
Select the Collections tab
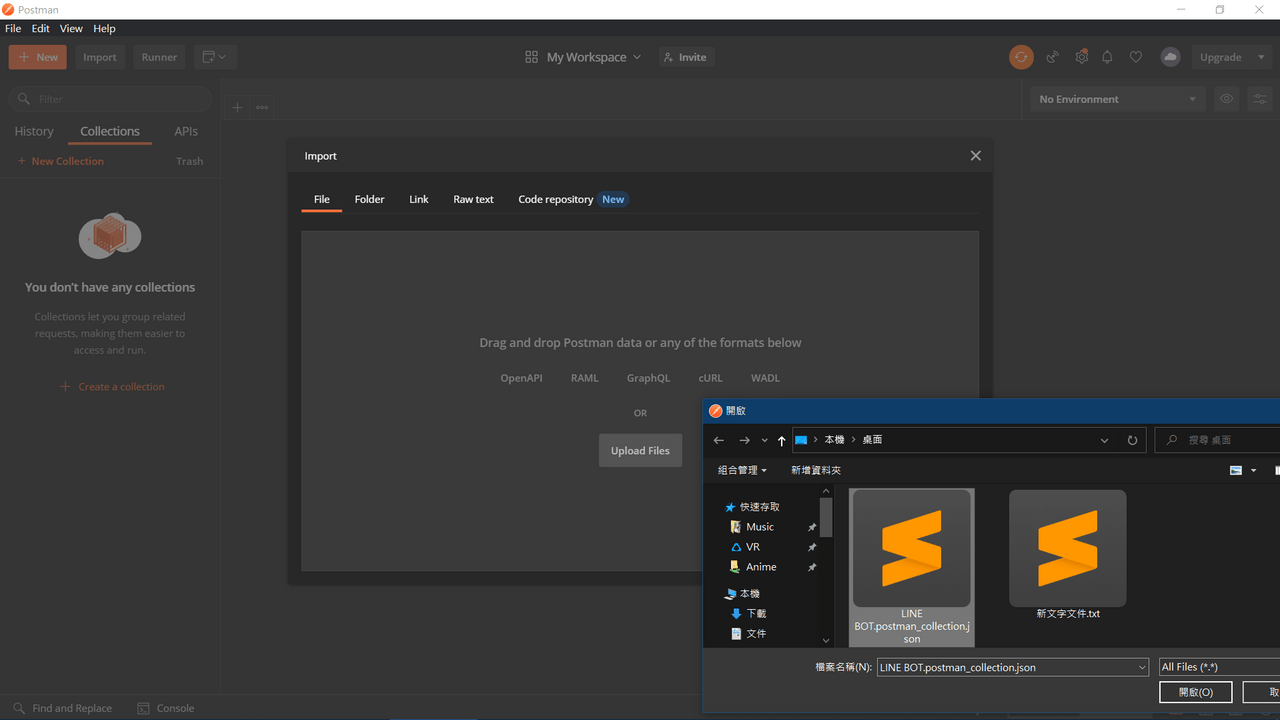(110, 131)
